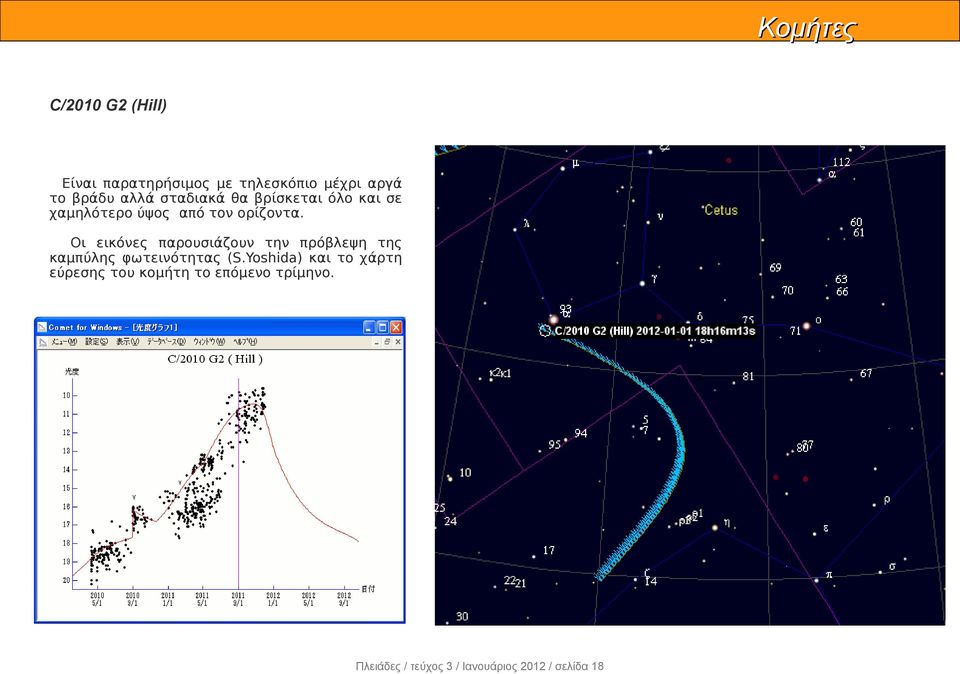
Task: Click the Comet for Windows title bar app icon
Action: [x=42, y=328]
